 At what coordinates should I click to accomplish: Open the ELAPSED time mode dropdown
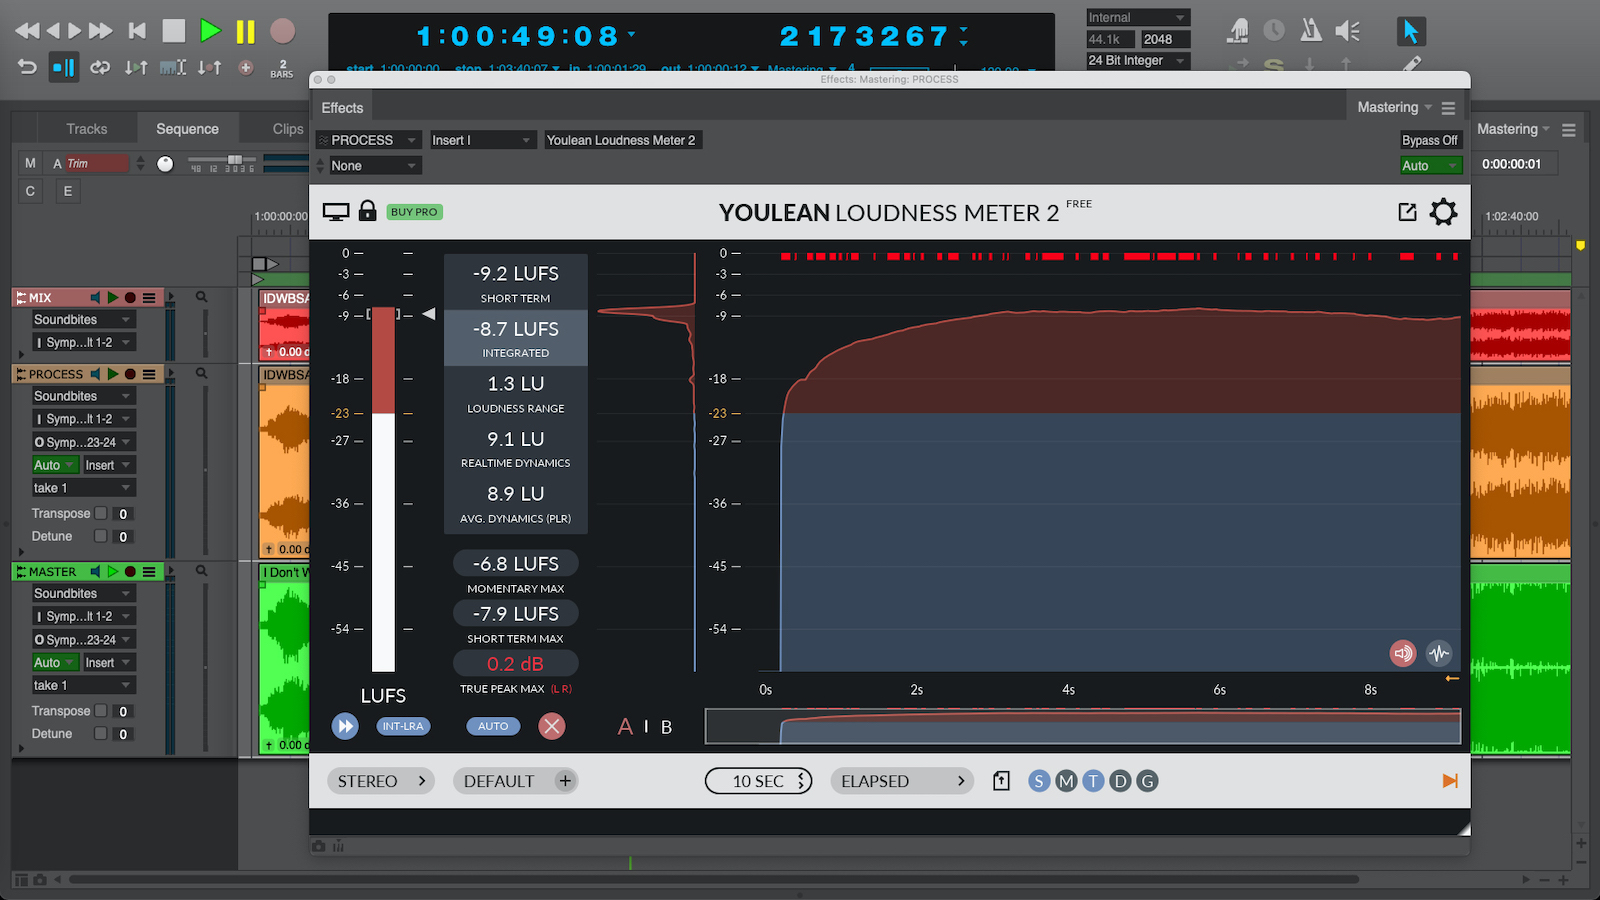click(902, 781)
